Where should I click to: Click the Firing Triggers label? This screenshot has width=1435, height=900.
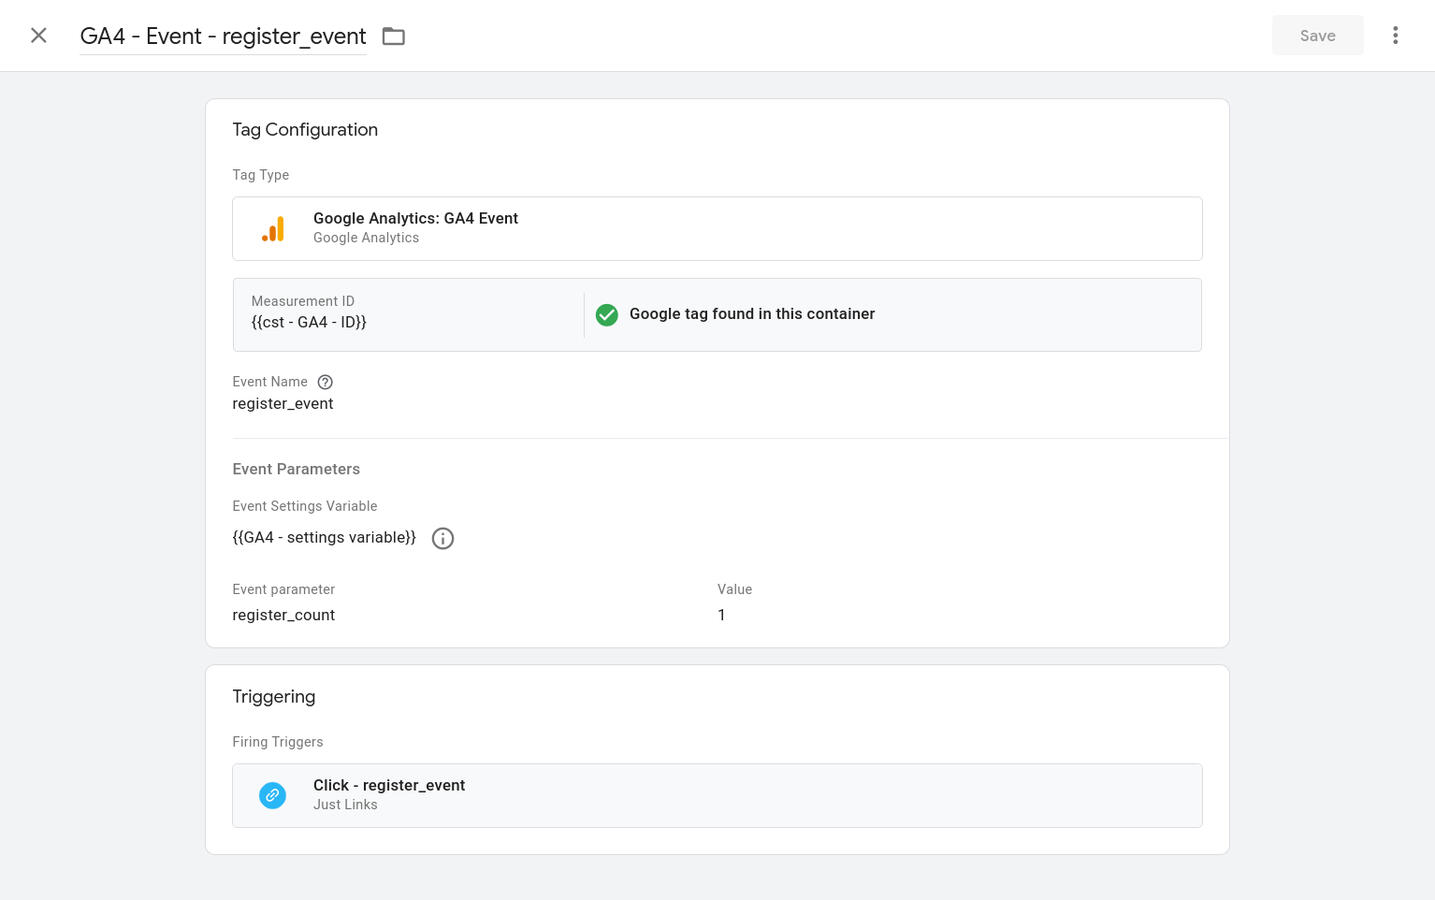pos(278,742)
